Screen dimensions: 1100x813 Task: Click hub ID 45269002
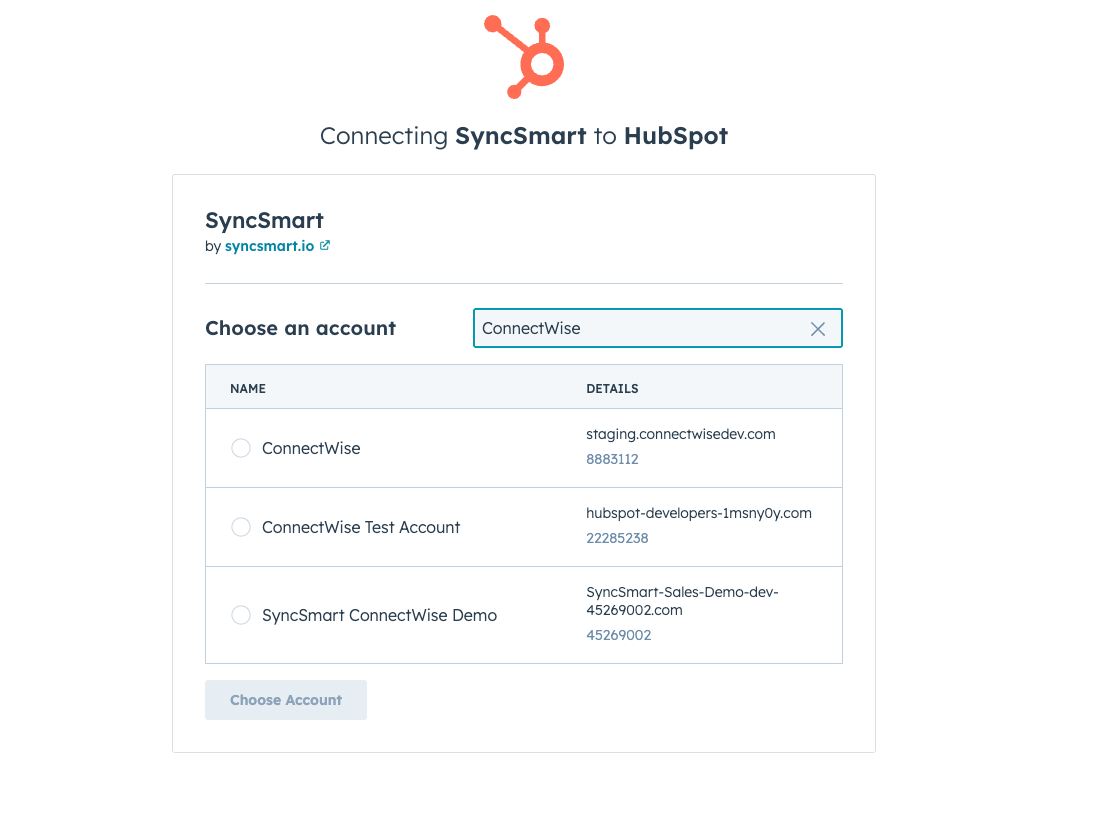[618, 635]
